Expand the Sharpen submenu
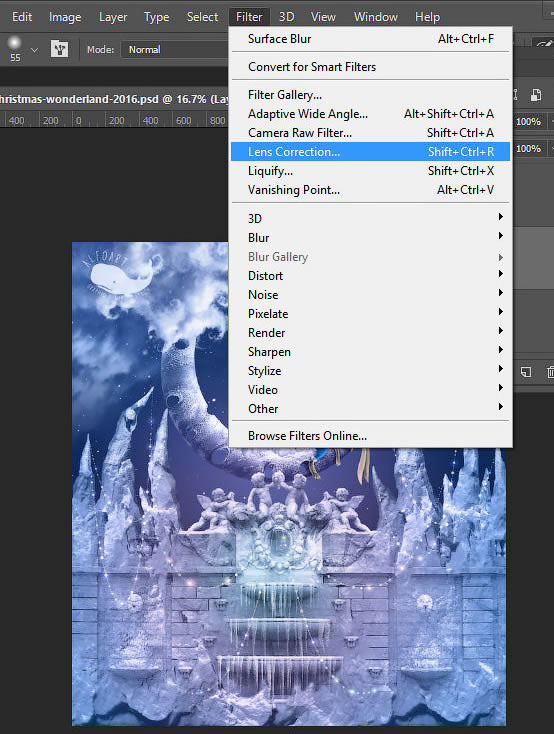554x734 pixels. pyautogui.click(x=370, y=352)
